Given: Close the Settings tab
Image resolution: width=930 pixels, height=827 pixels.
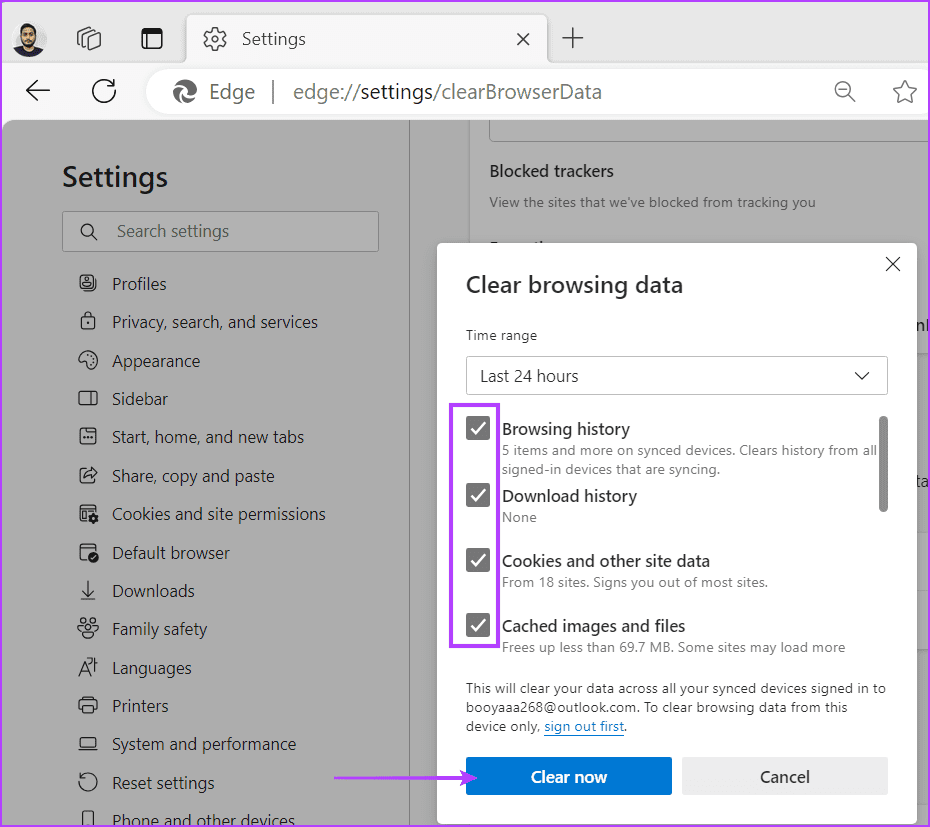Looking at the screenshot, I should click(x=523, y=39).
